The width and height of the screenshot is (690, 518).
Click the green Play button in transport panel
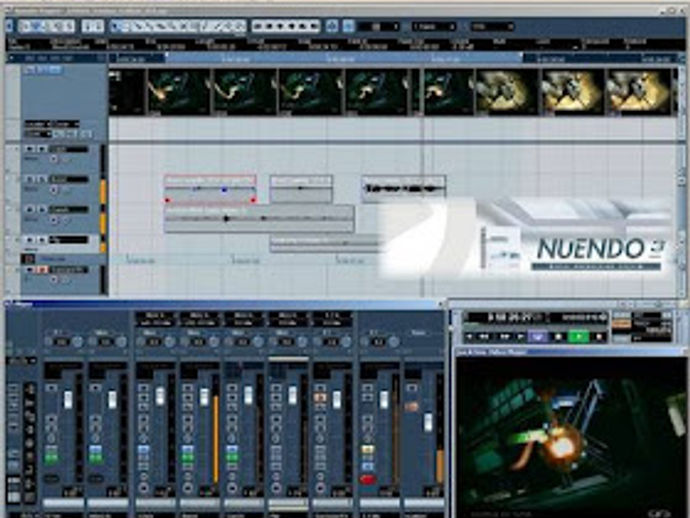(579, 337)
